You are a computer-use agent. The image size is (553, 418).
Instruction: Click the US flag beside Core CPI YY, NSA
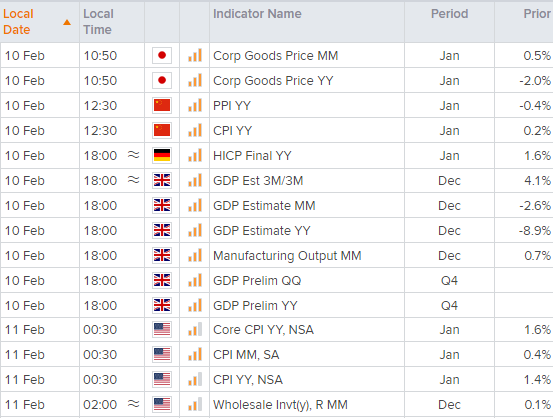tap(162, 330)
